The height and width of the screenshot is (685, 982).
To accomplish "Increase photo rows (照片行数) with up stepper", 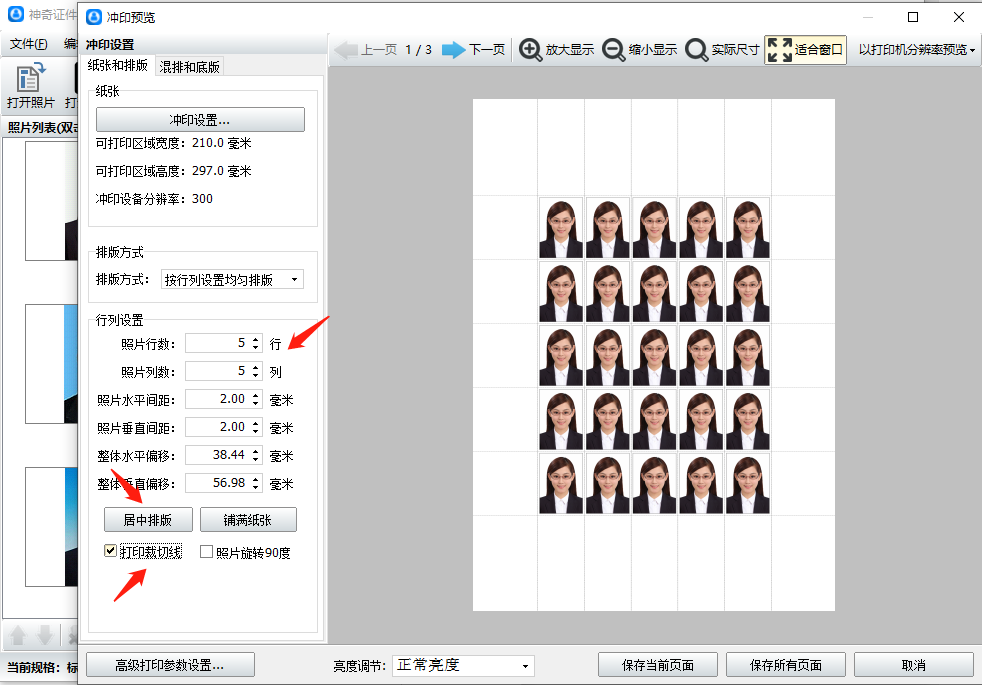I will [x=255, y=340].
